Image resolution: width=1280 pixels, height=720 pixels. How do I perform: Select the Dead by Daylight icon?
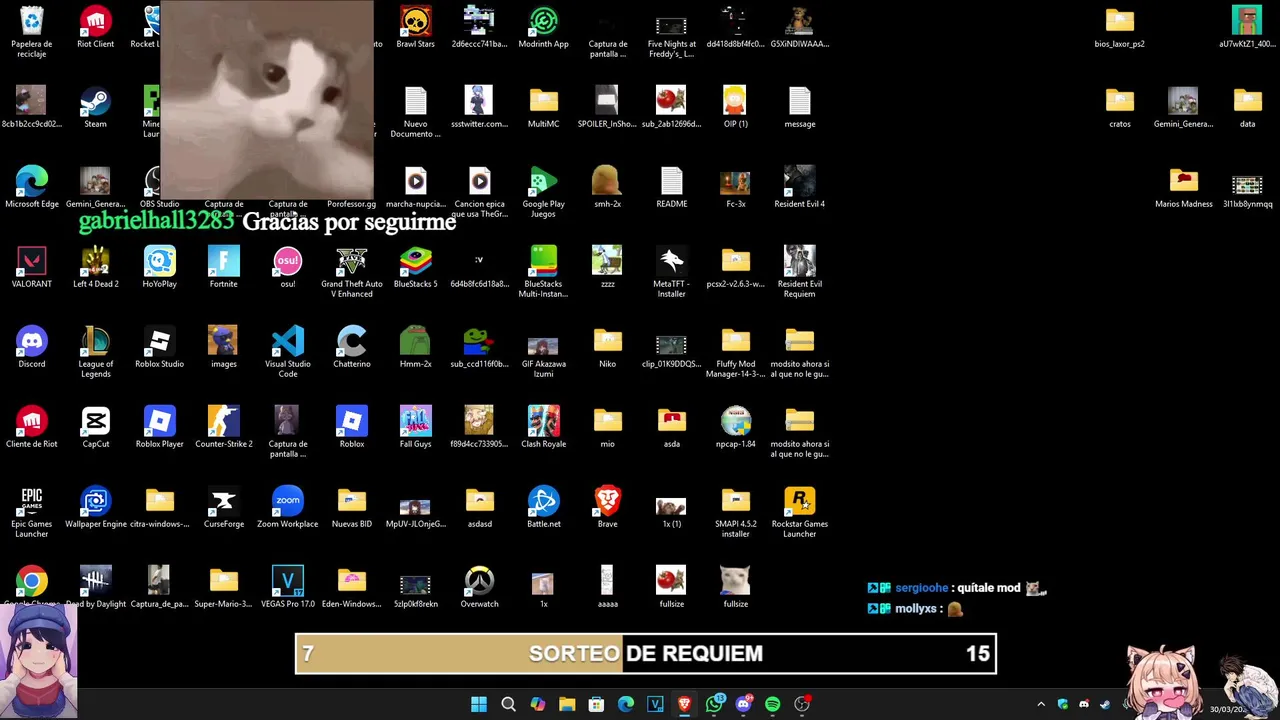(x=96, y=587)
